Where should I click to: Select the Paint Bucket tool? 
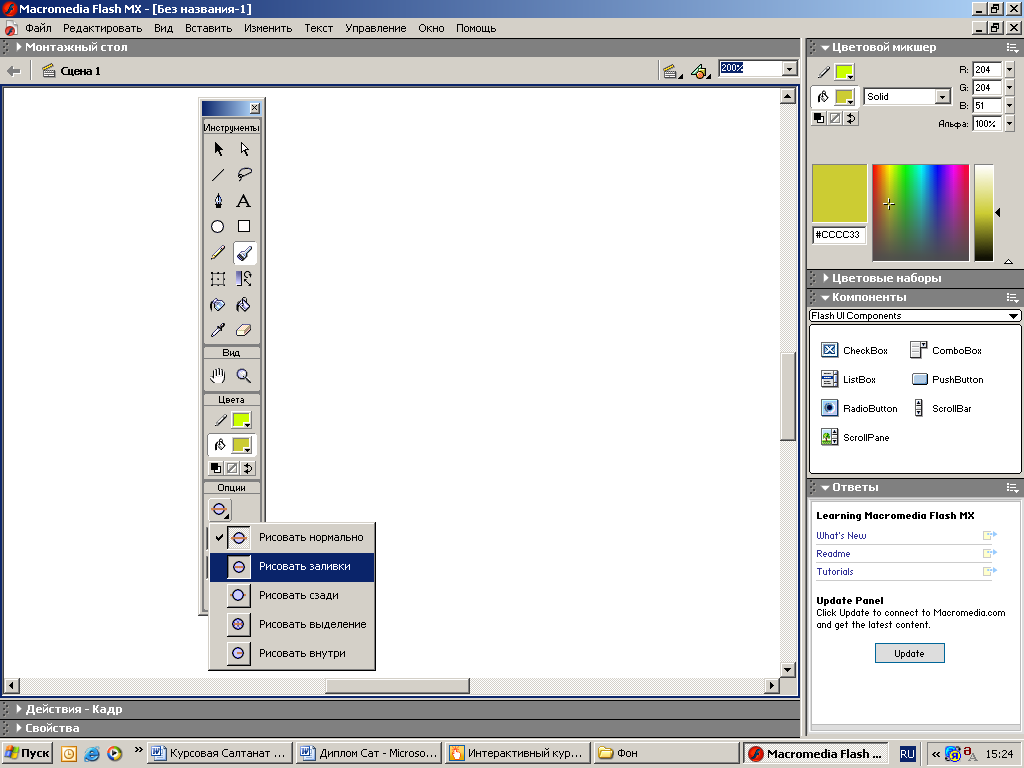tap(244, 305)
